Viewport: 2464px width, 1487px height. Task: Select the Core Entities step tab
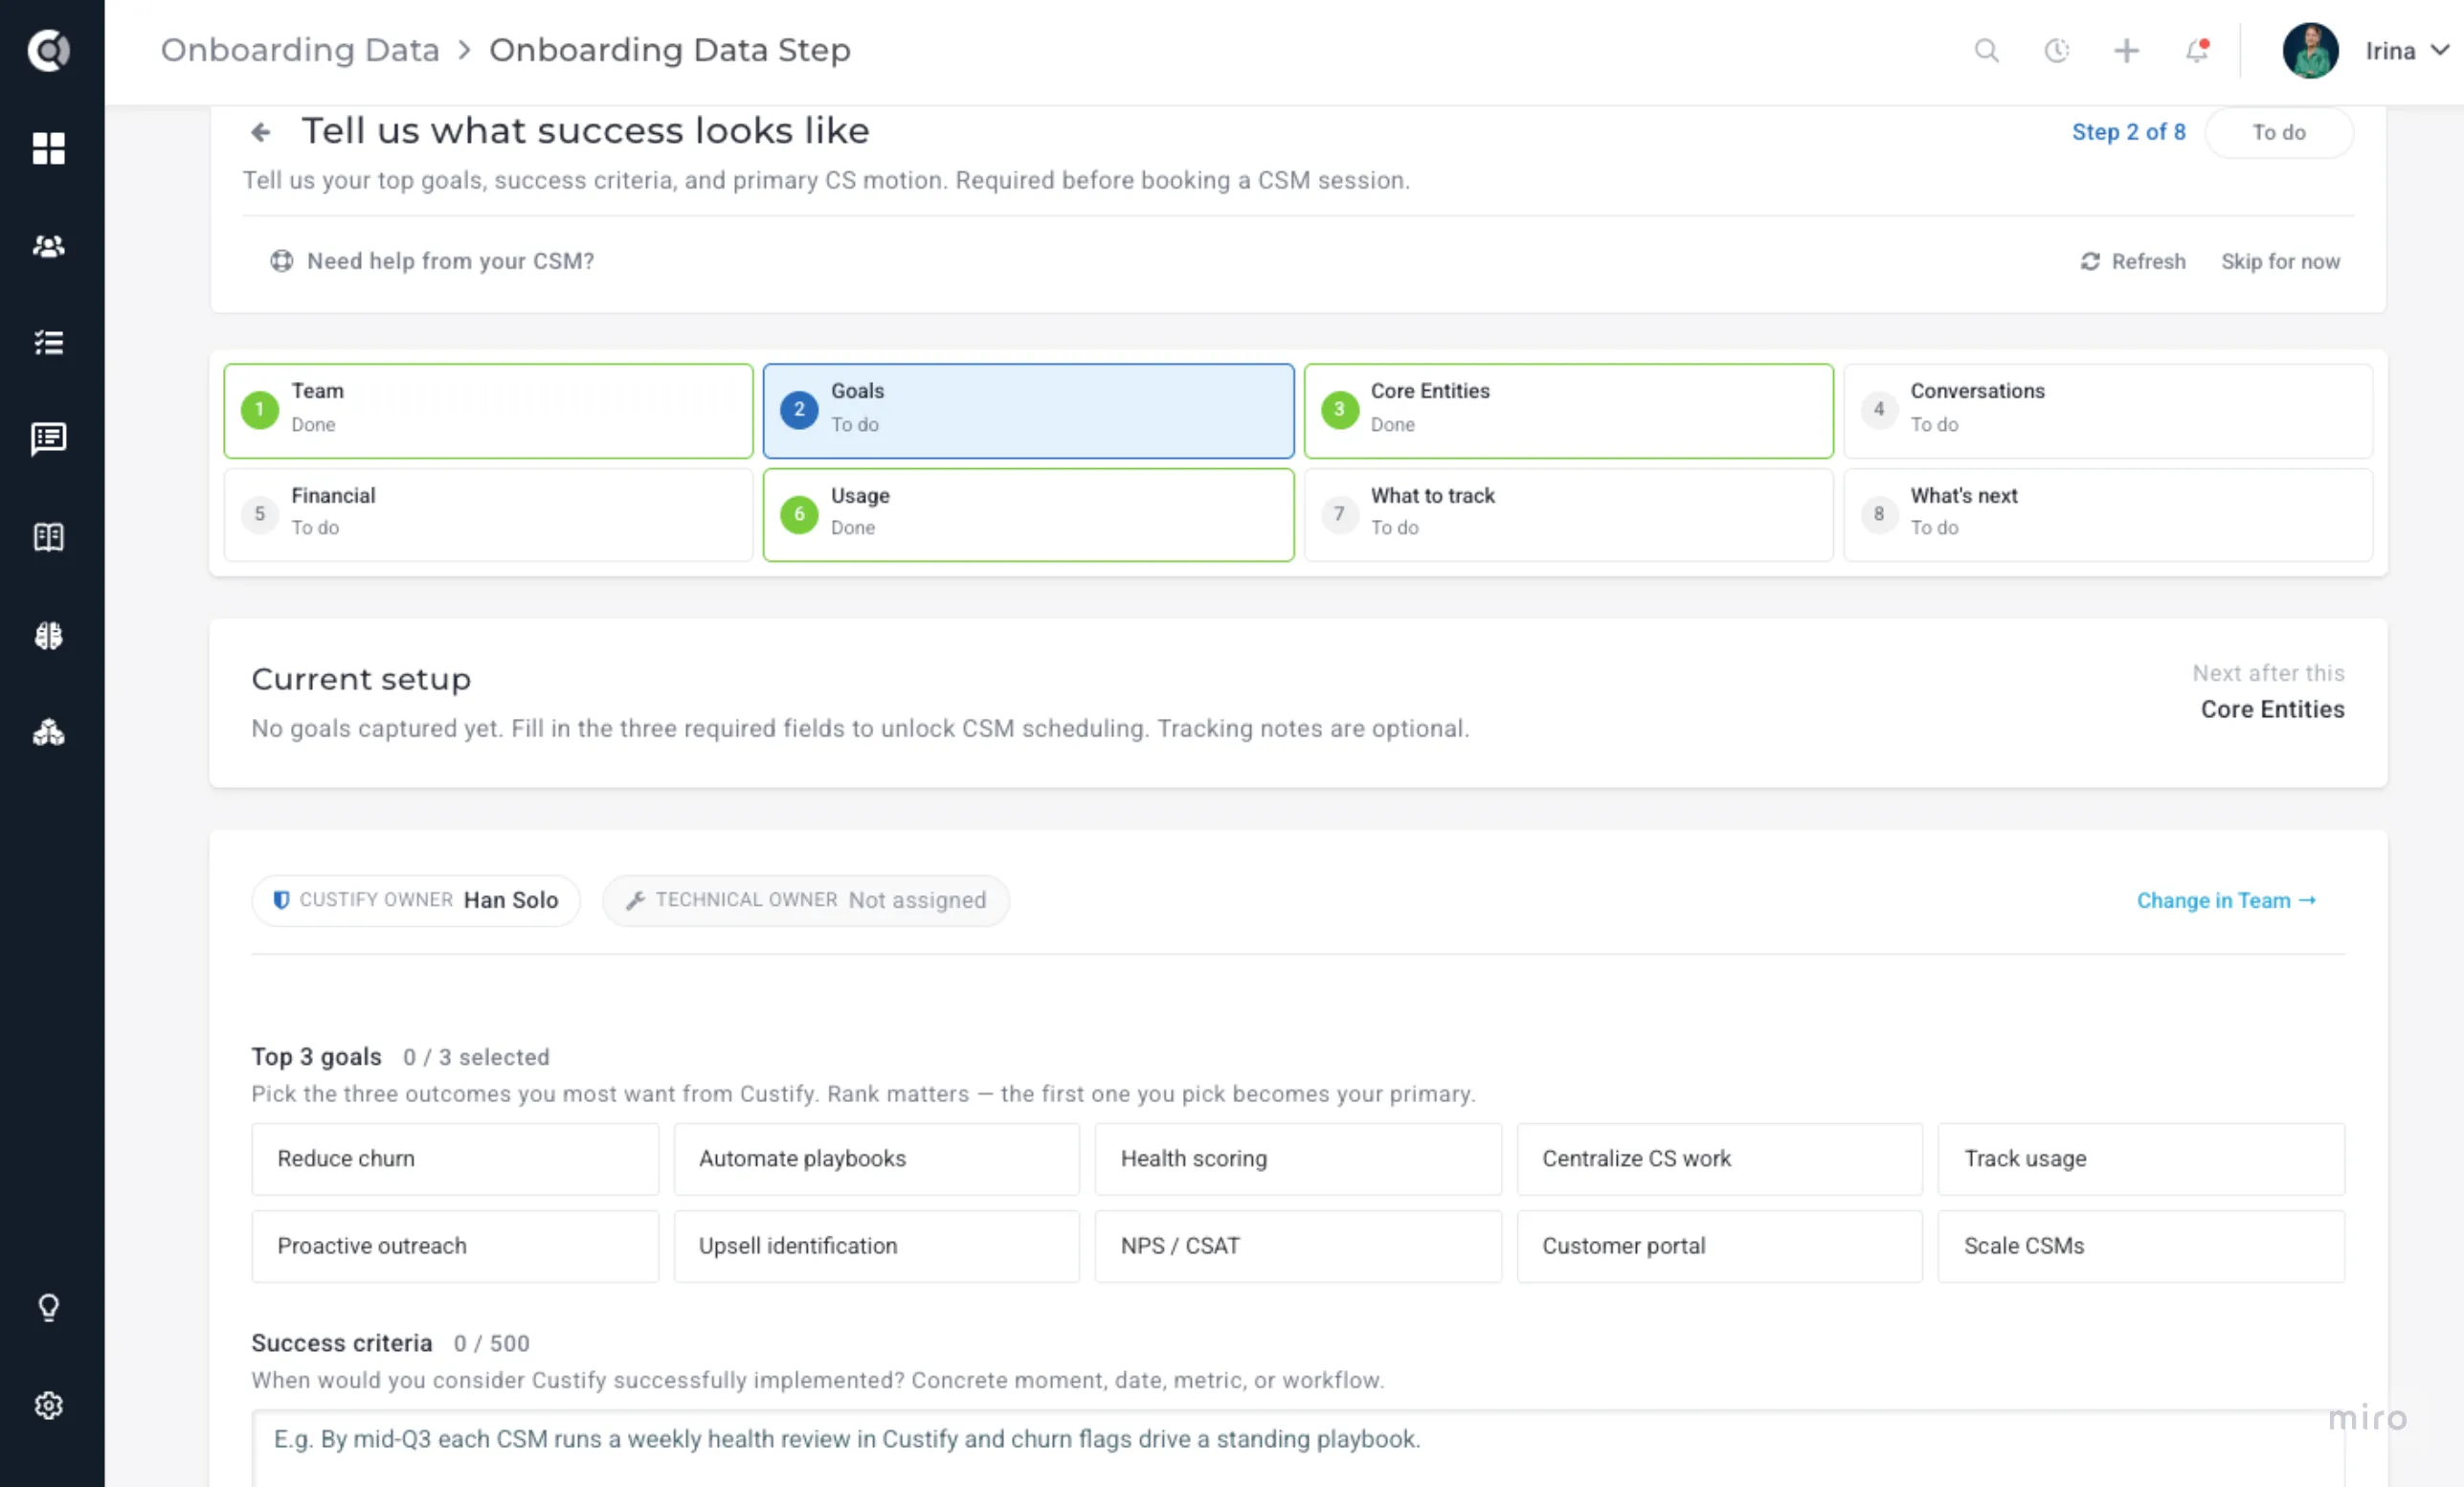coord(1568,411)
